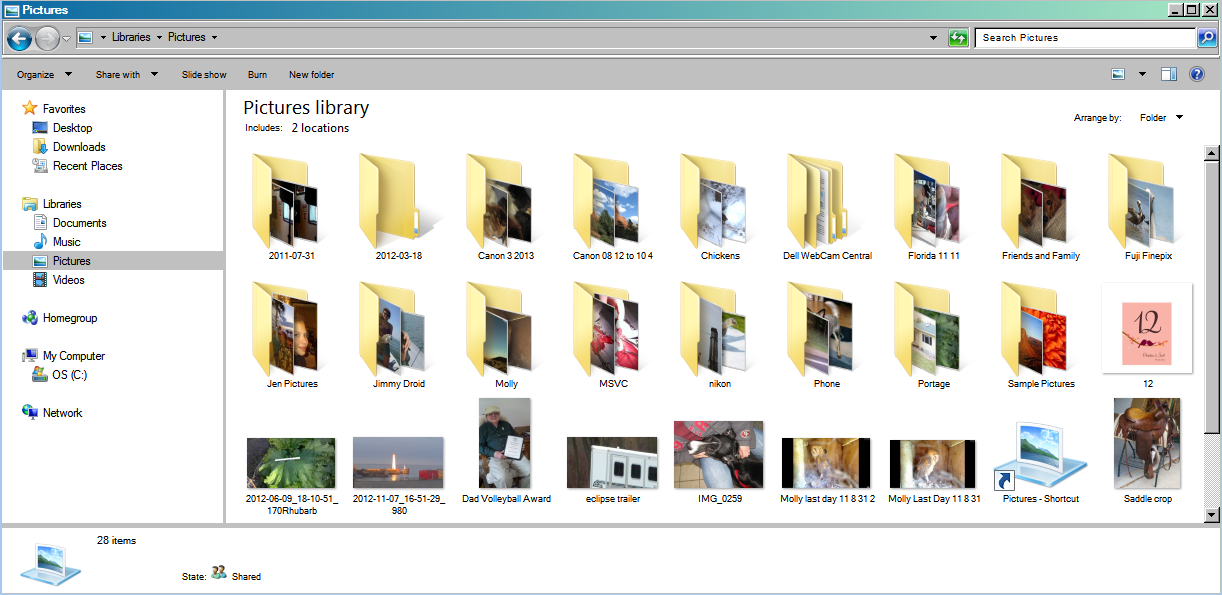Select the Dell WebCam Central folder
The height and width of the screenshot is (595, 1222).
820,201
